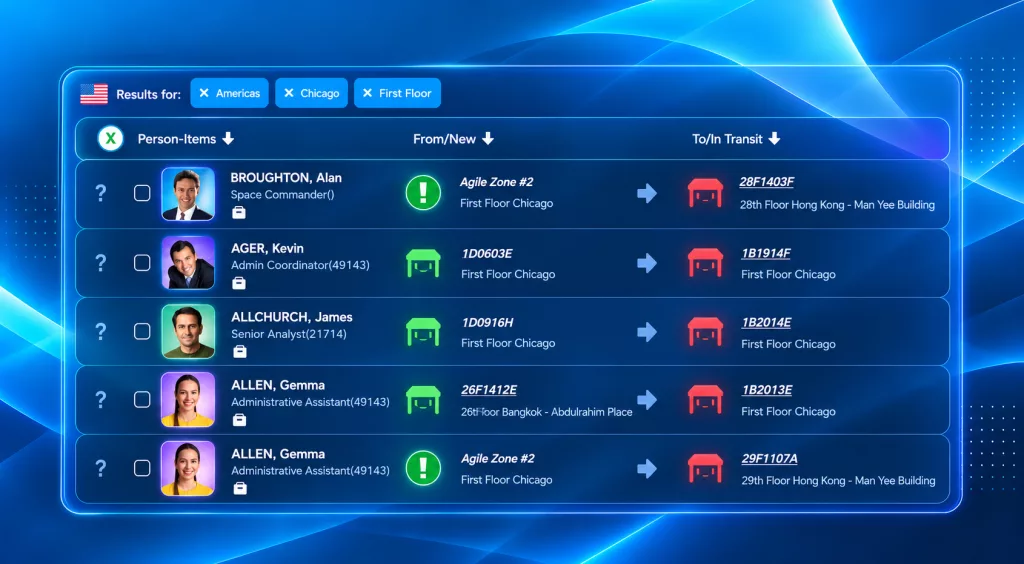Remove the Chicago filter chip
1024x564 pixels.
(289, 93)
